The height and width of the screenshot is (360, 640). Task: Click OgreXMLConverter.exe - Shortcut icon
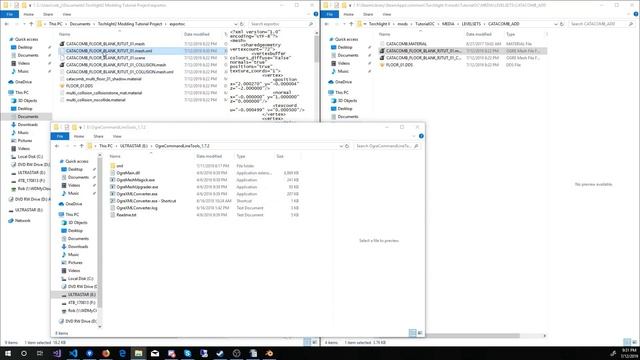click(x=113, y=201)
